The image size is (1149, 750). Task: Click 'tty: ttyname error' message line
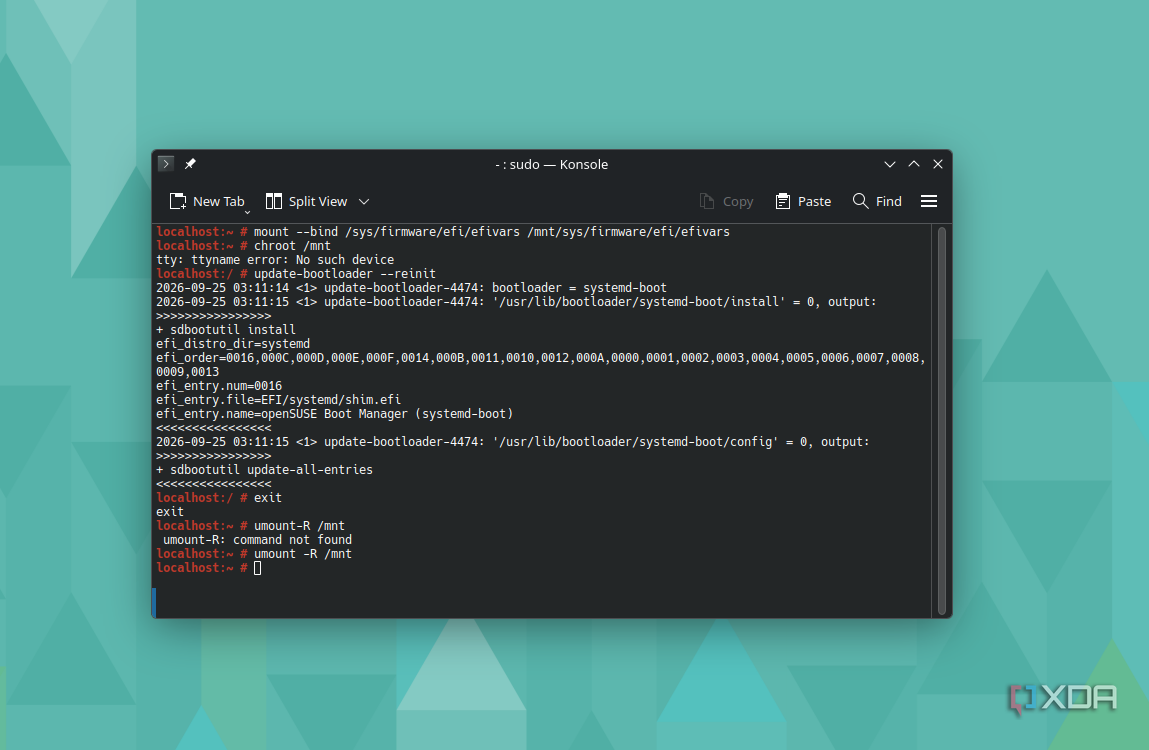275,260
